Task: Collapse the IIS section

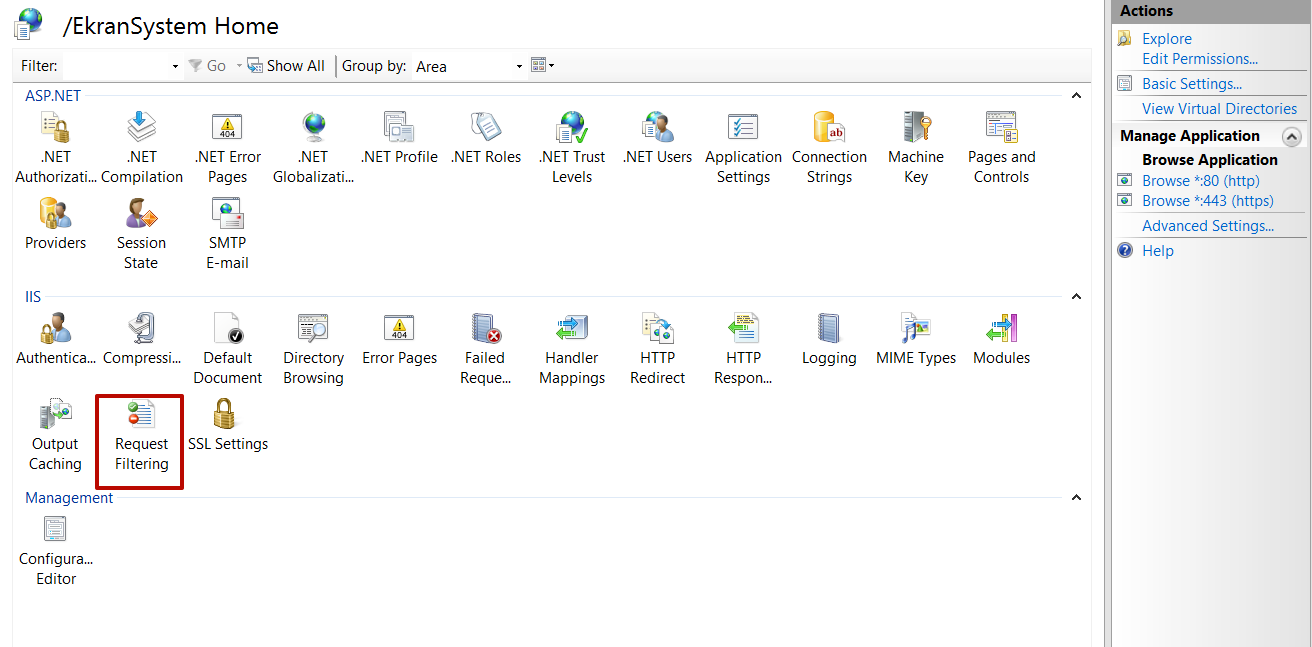Action: (1076, 297)
